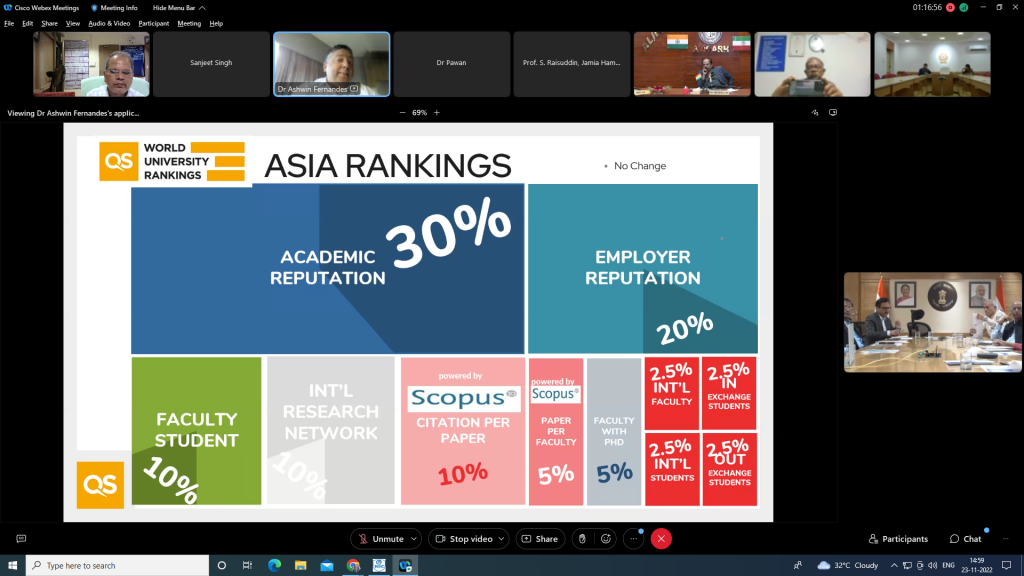Click red leave meeting button
Screen dimensions: 1024x576
point(661,539)
